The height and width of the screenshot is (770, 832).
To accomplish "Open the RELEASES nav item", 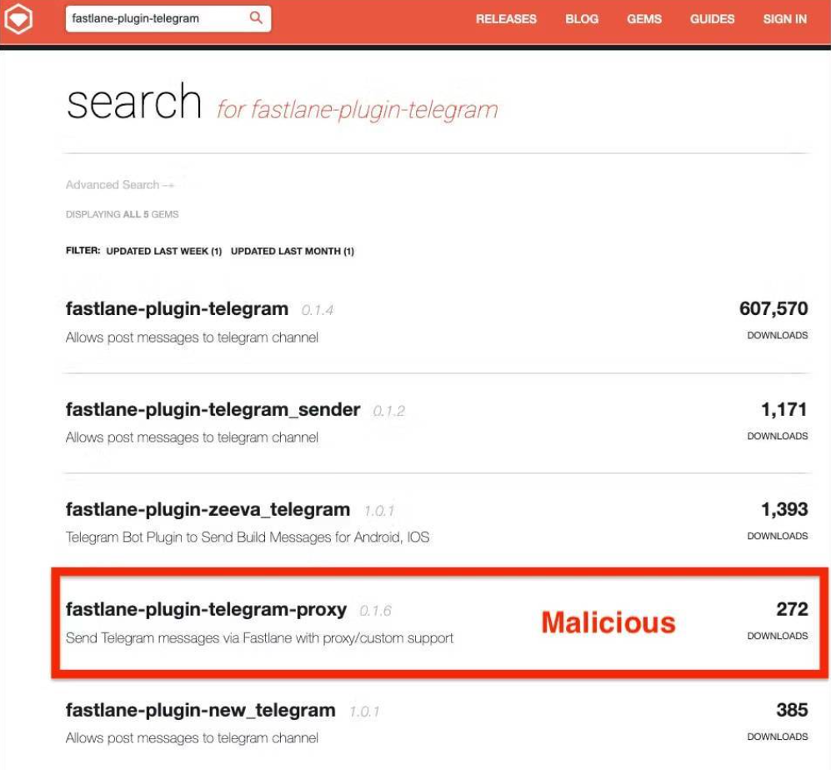I will coord(506,19).
